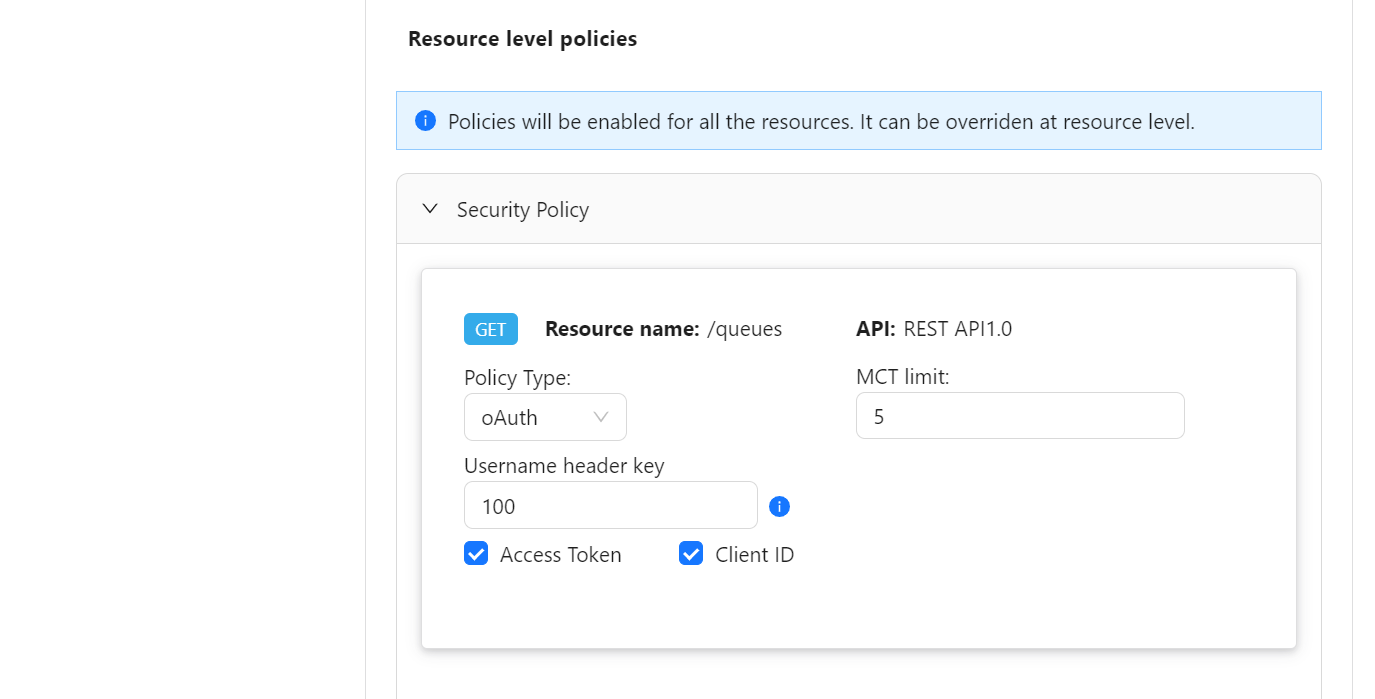The image size is (1375, 699).
Task: Click the blue Client ID check icon
Action: (691, 553)
